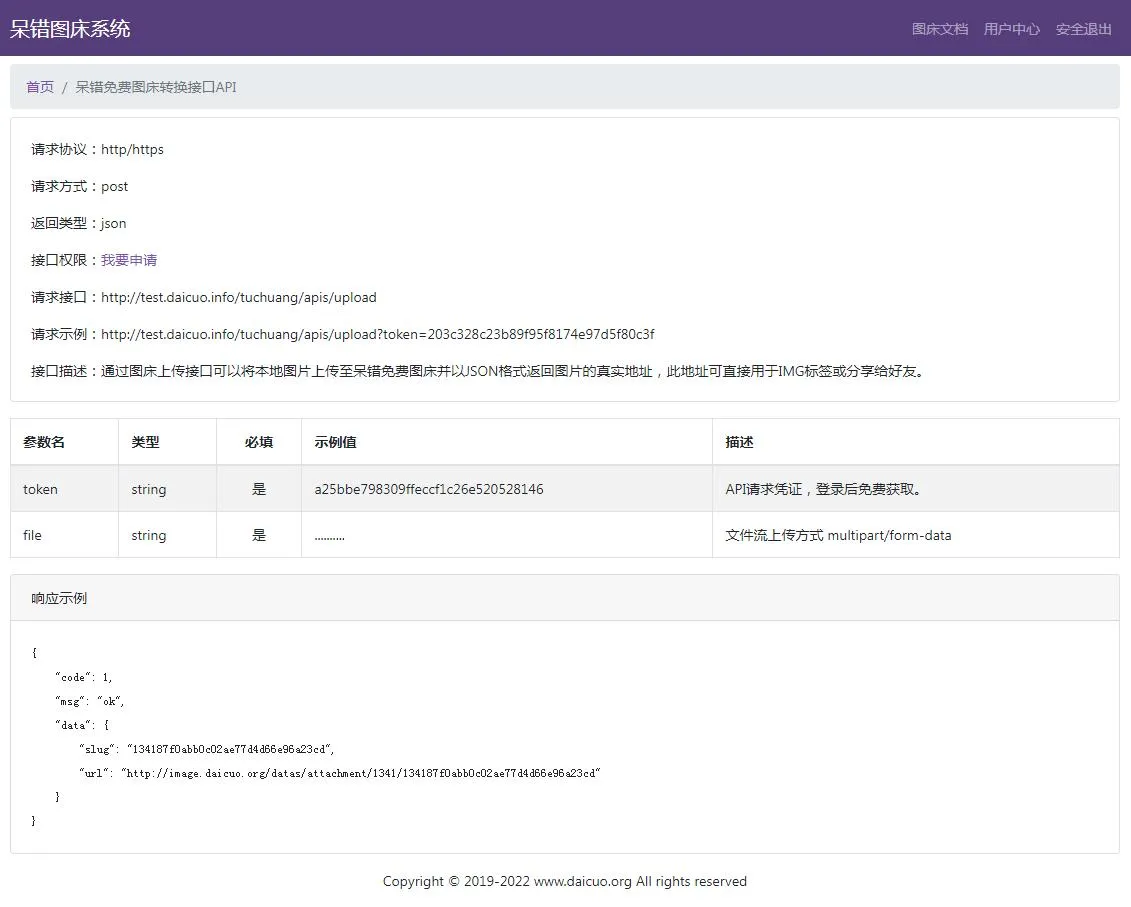Click the "url" line in the JSON response
Image resolution: width=1131 pixels, height=907 pixels.
[338, 773]
